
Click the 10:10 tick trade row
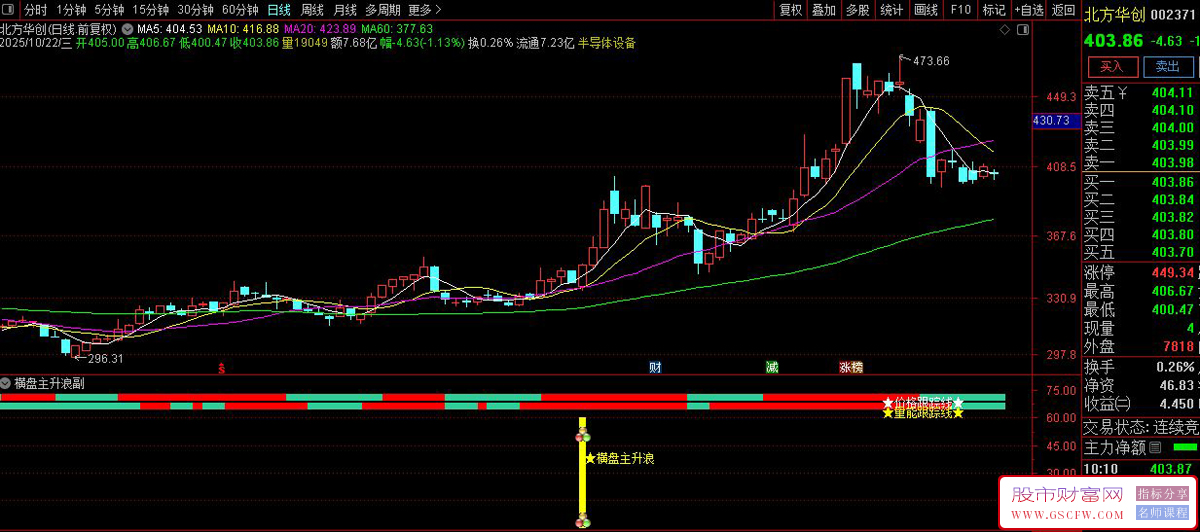click(1141, 468)
